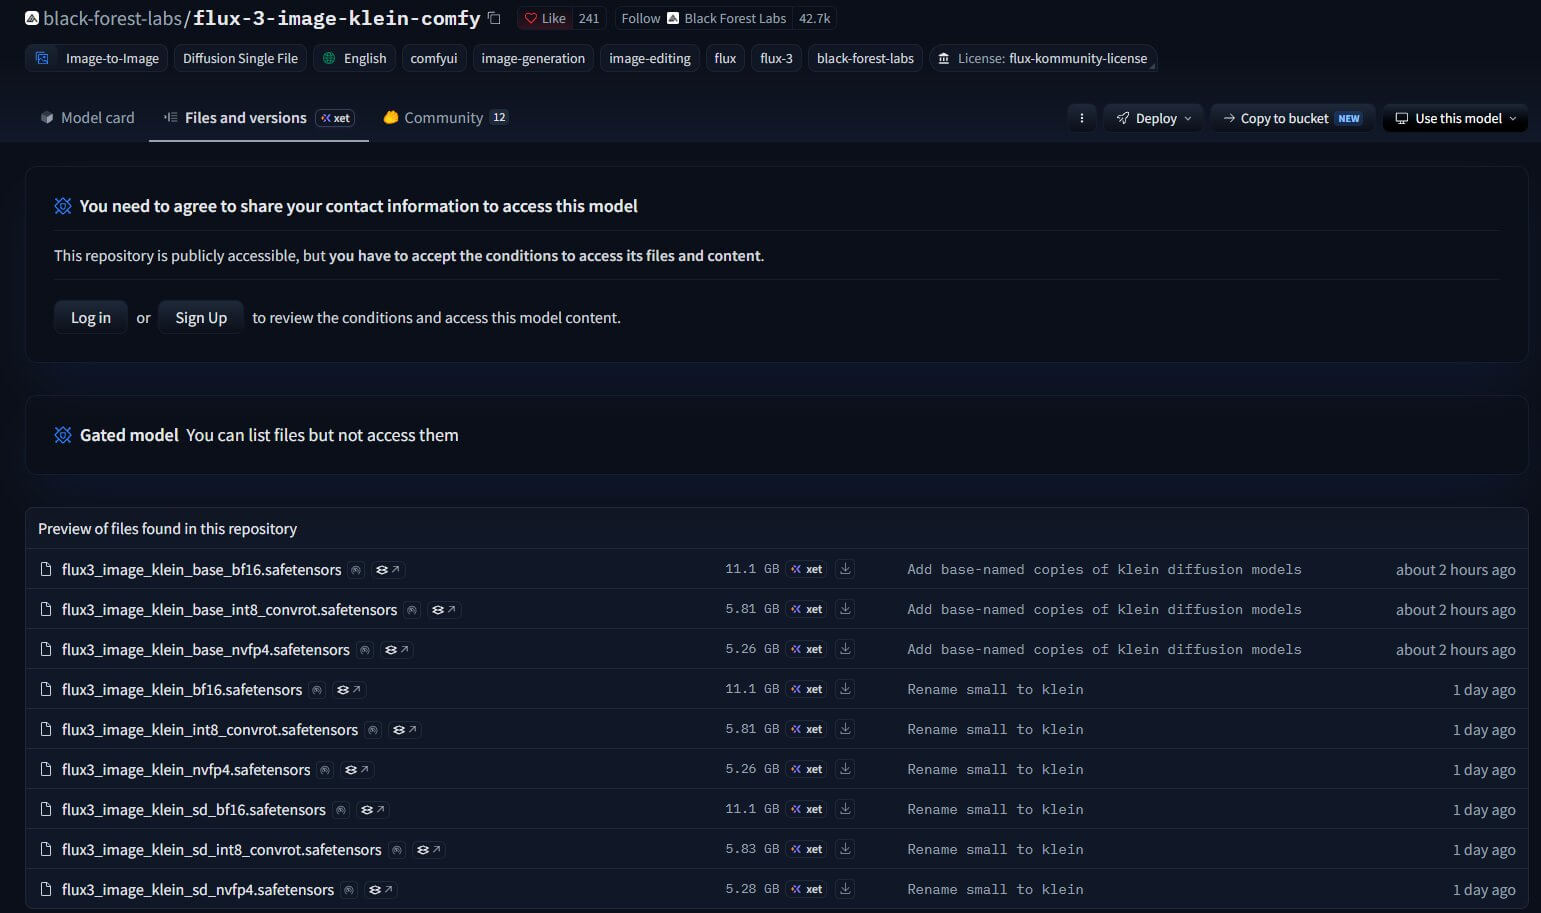Download flux3_image_klein_base_int8_convrot.safetensors via download icon
The image size is (1541, 913).
845,609
